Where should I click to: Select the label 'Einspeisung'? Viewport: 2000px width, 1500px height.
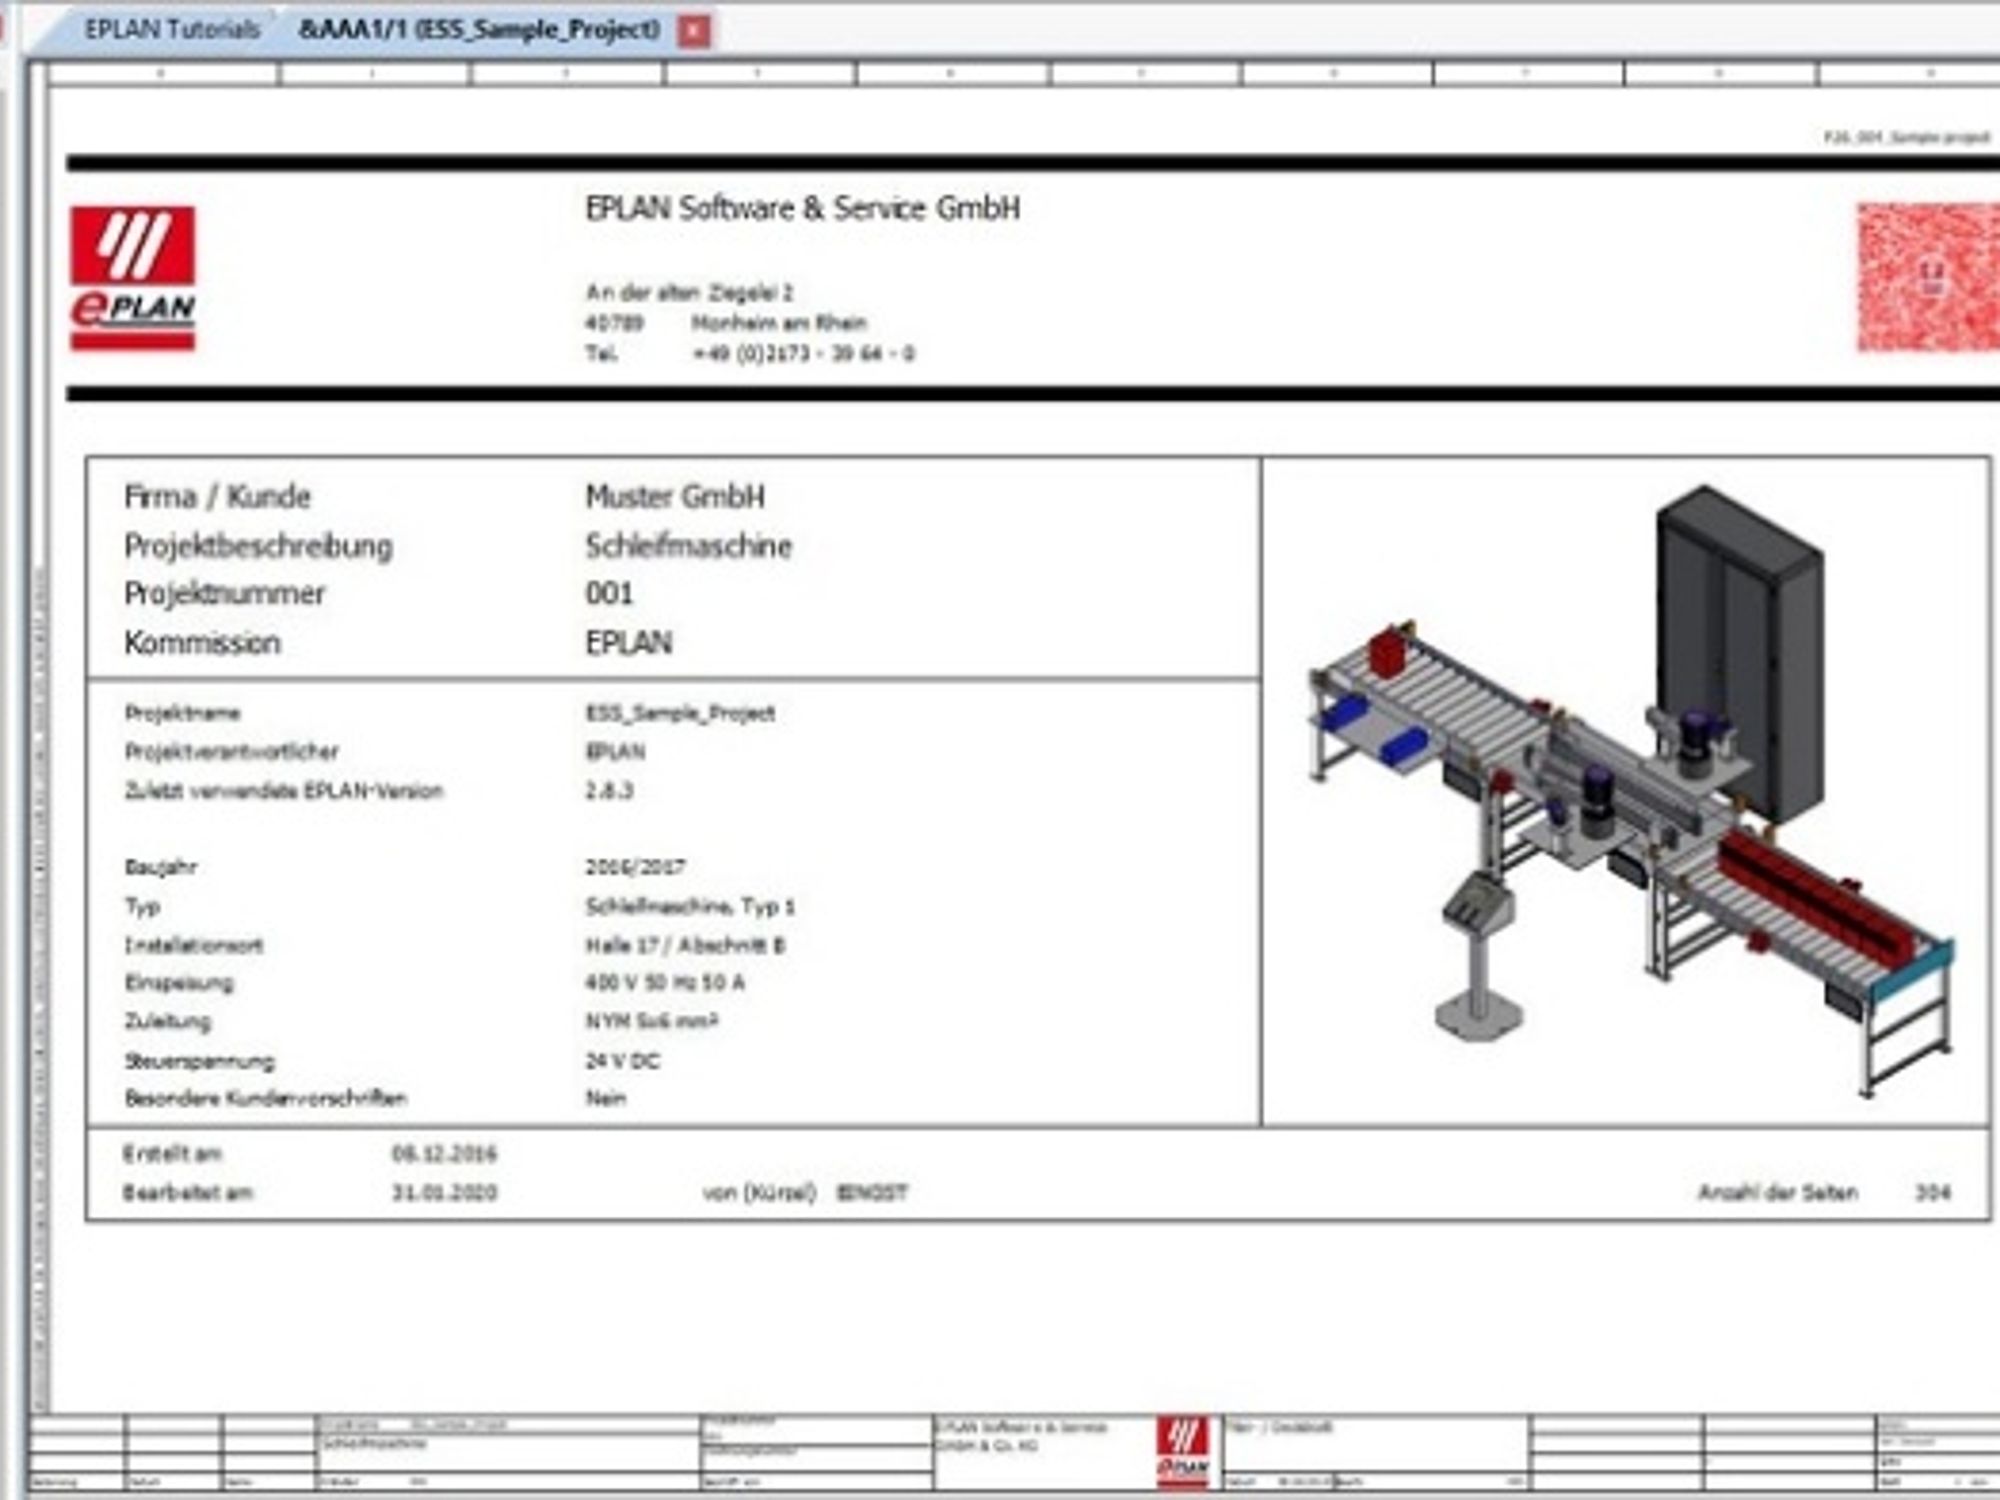point(179,983)
